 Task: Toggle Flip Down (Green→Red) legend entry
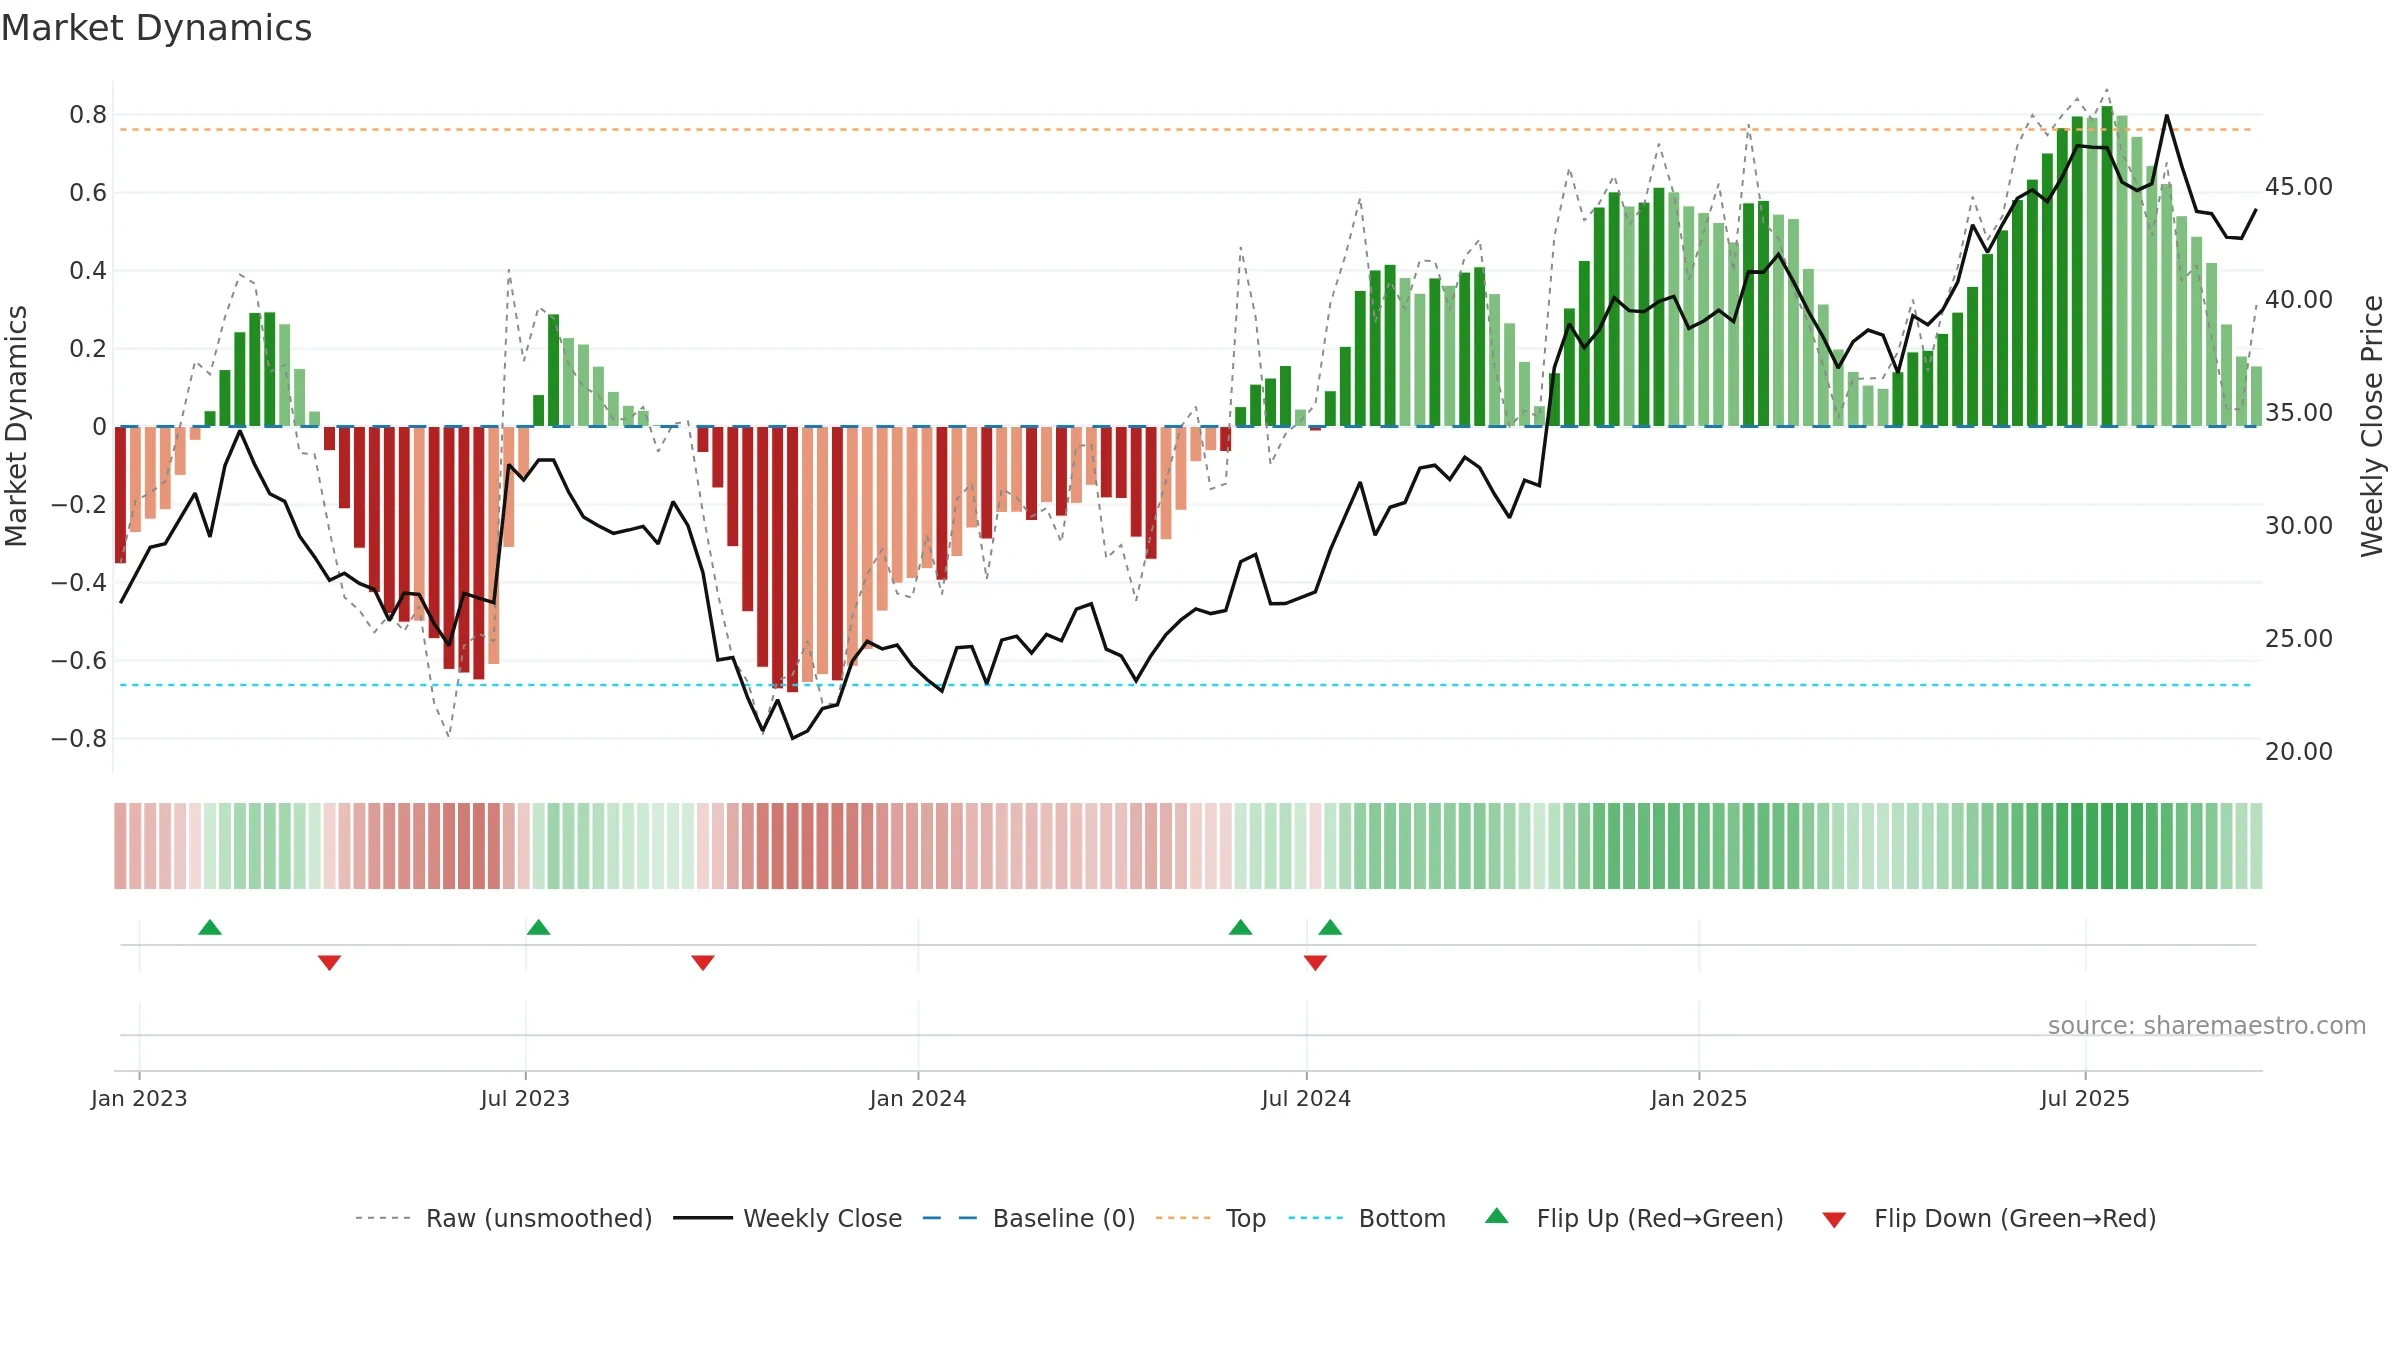coord(1989,1218)
